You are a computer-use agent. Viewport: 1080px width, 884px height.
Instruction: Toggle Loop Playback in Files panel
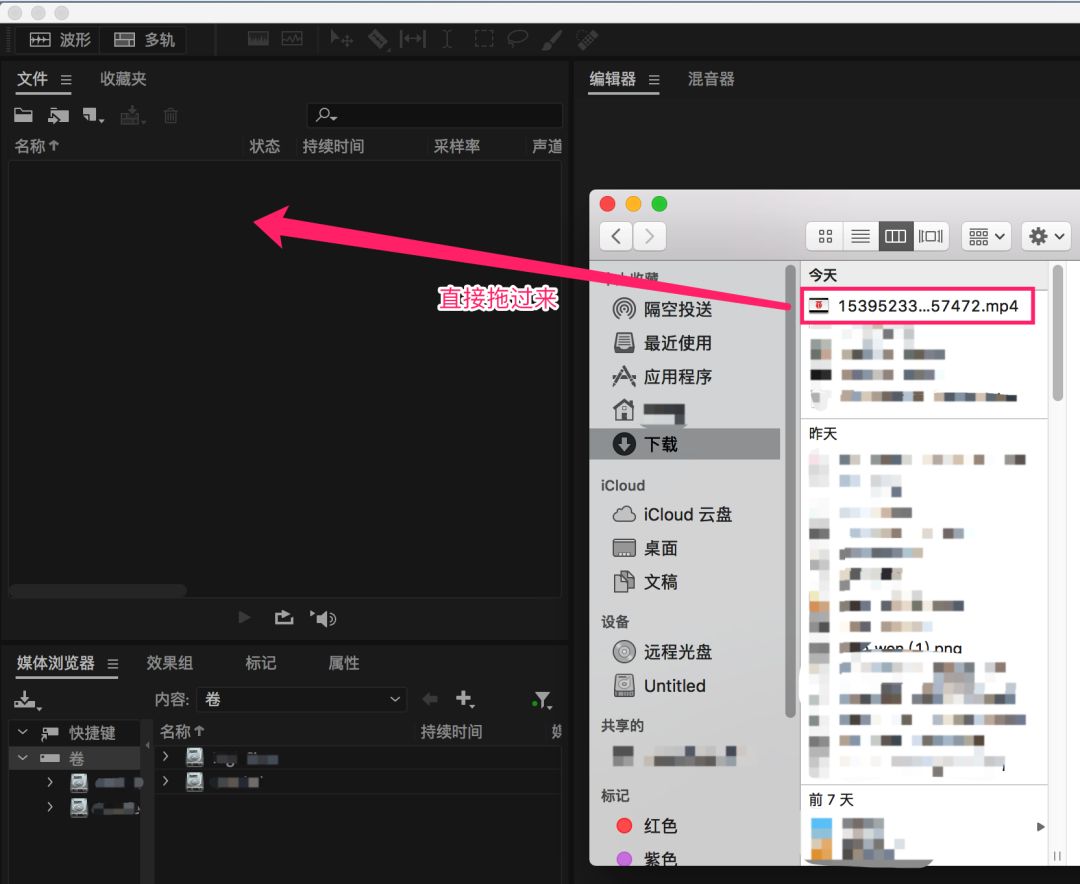(x=284, y=617)
